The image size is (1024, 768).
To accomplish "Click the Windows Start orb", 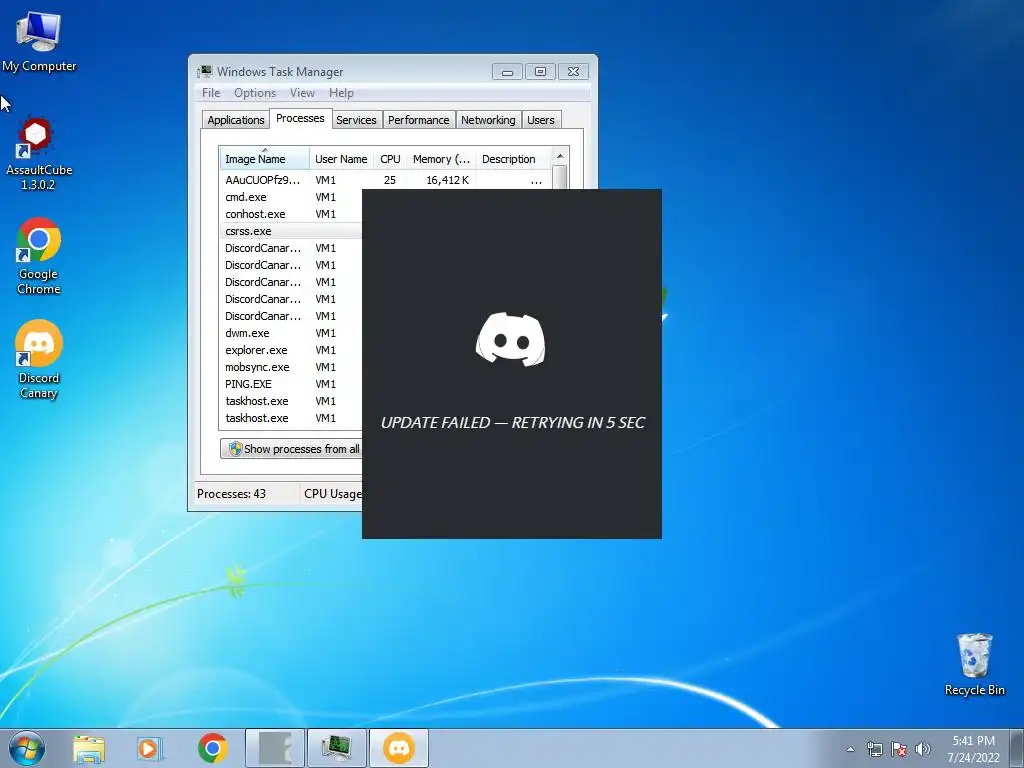I will point(27,748).
